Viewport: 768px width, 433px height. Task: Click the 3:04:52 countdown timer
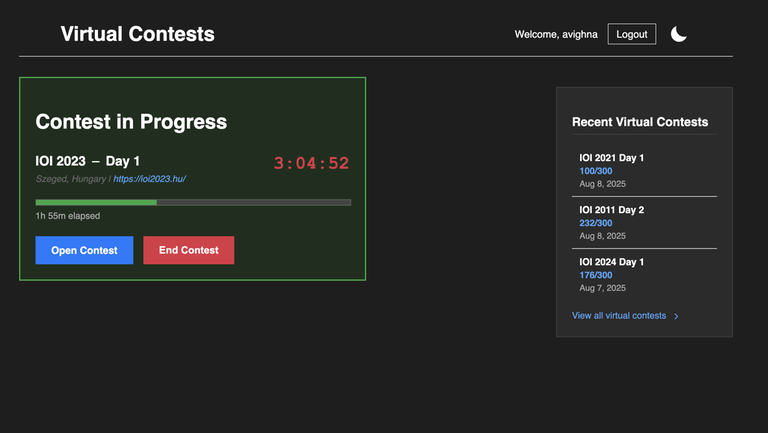(x=311, y=163)
